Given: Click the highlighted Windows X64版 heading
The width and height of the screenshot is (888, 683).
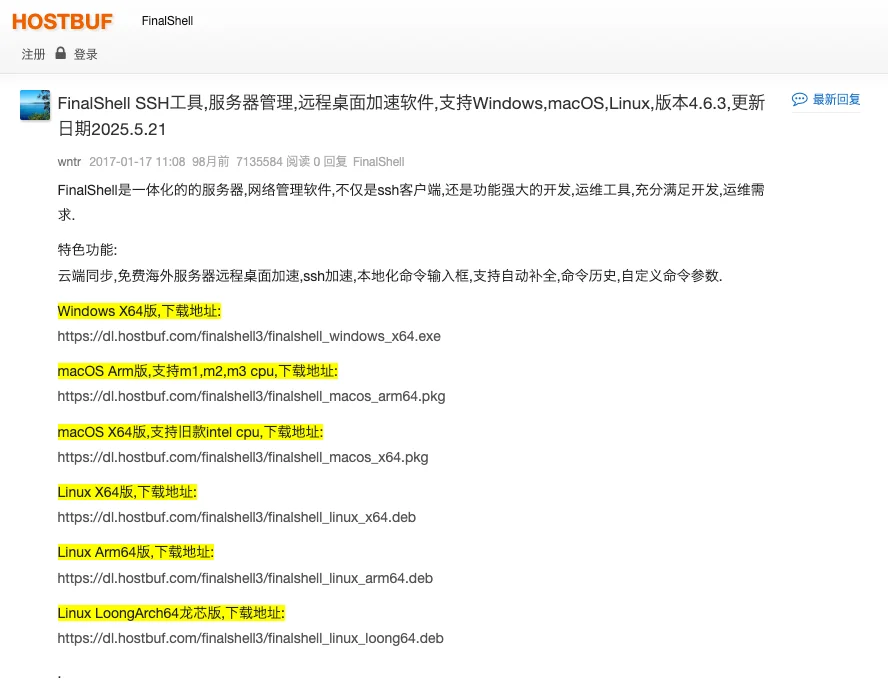Looking at the screenshot, I should [139, 311].
